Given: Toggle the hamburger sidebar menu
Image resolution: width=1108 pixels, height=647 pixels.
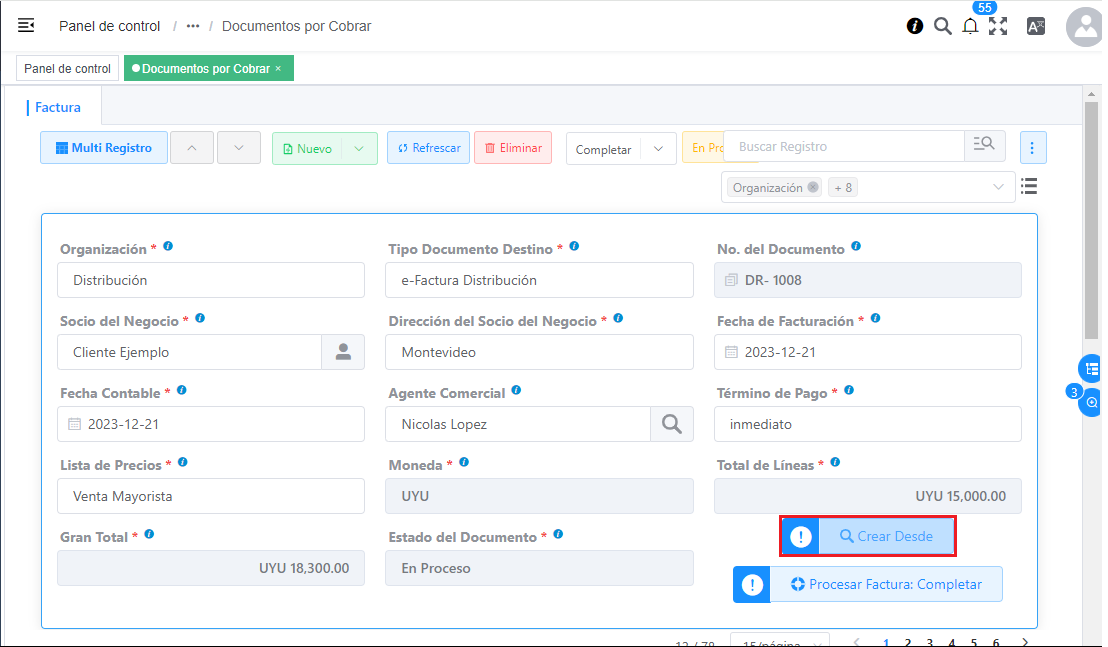Looking at the screenshot, I should [x=26, y=26].
